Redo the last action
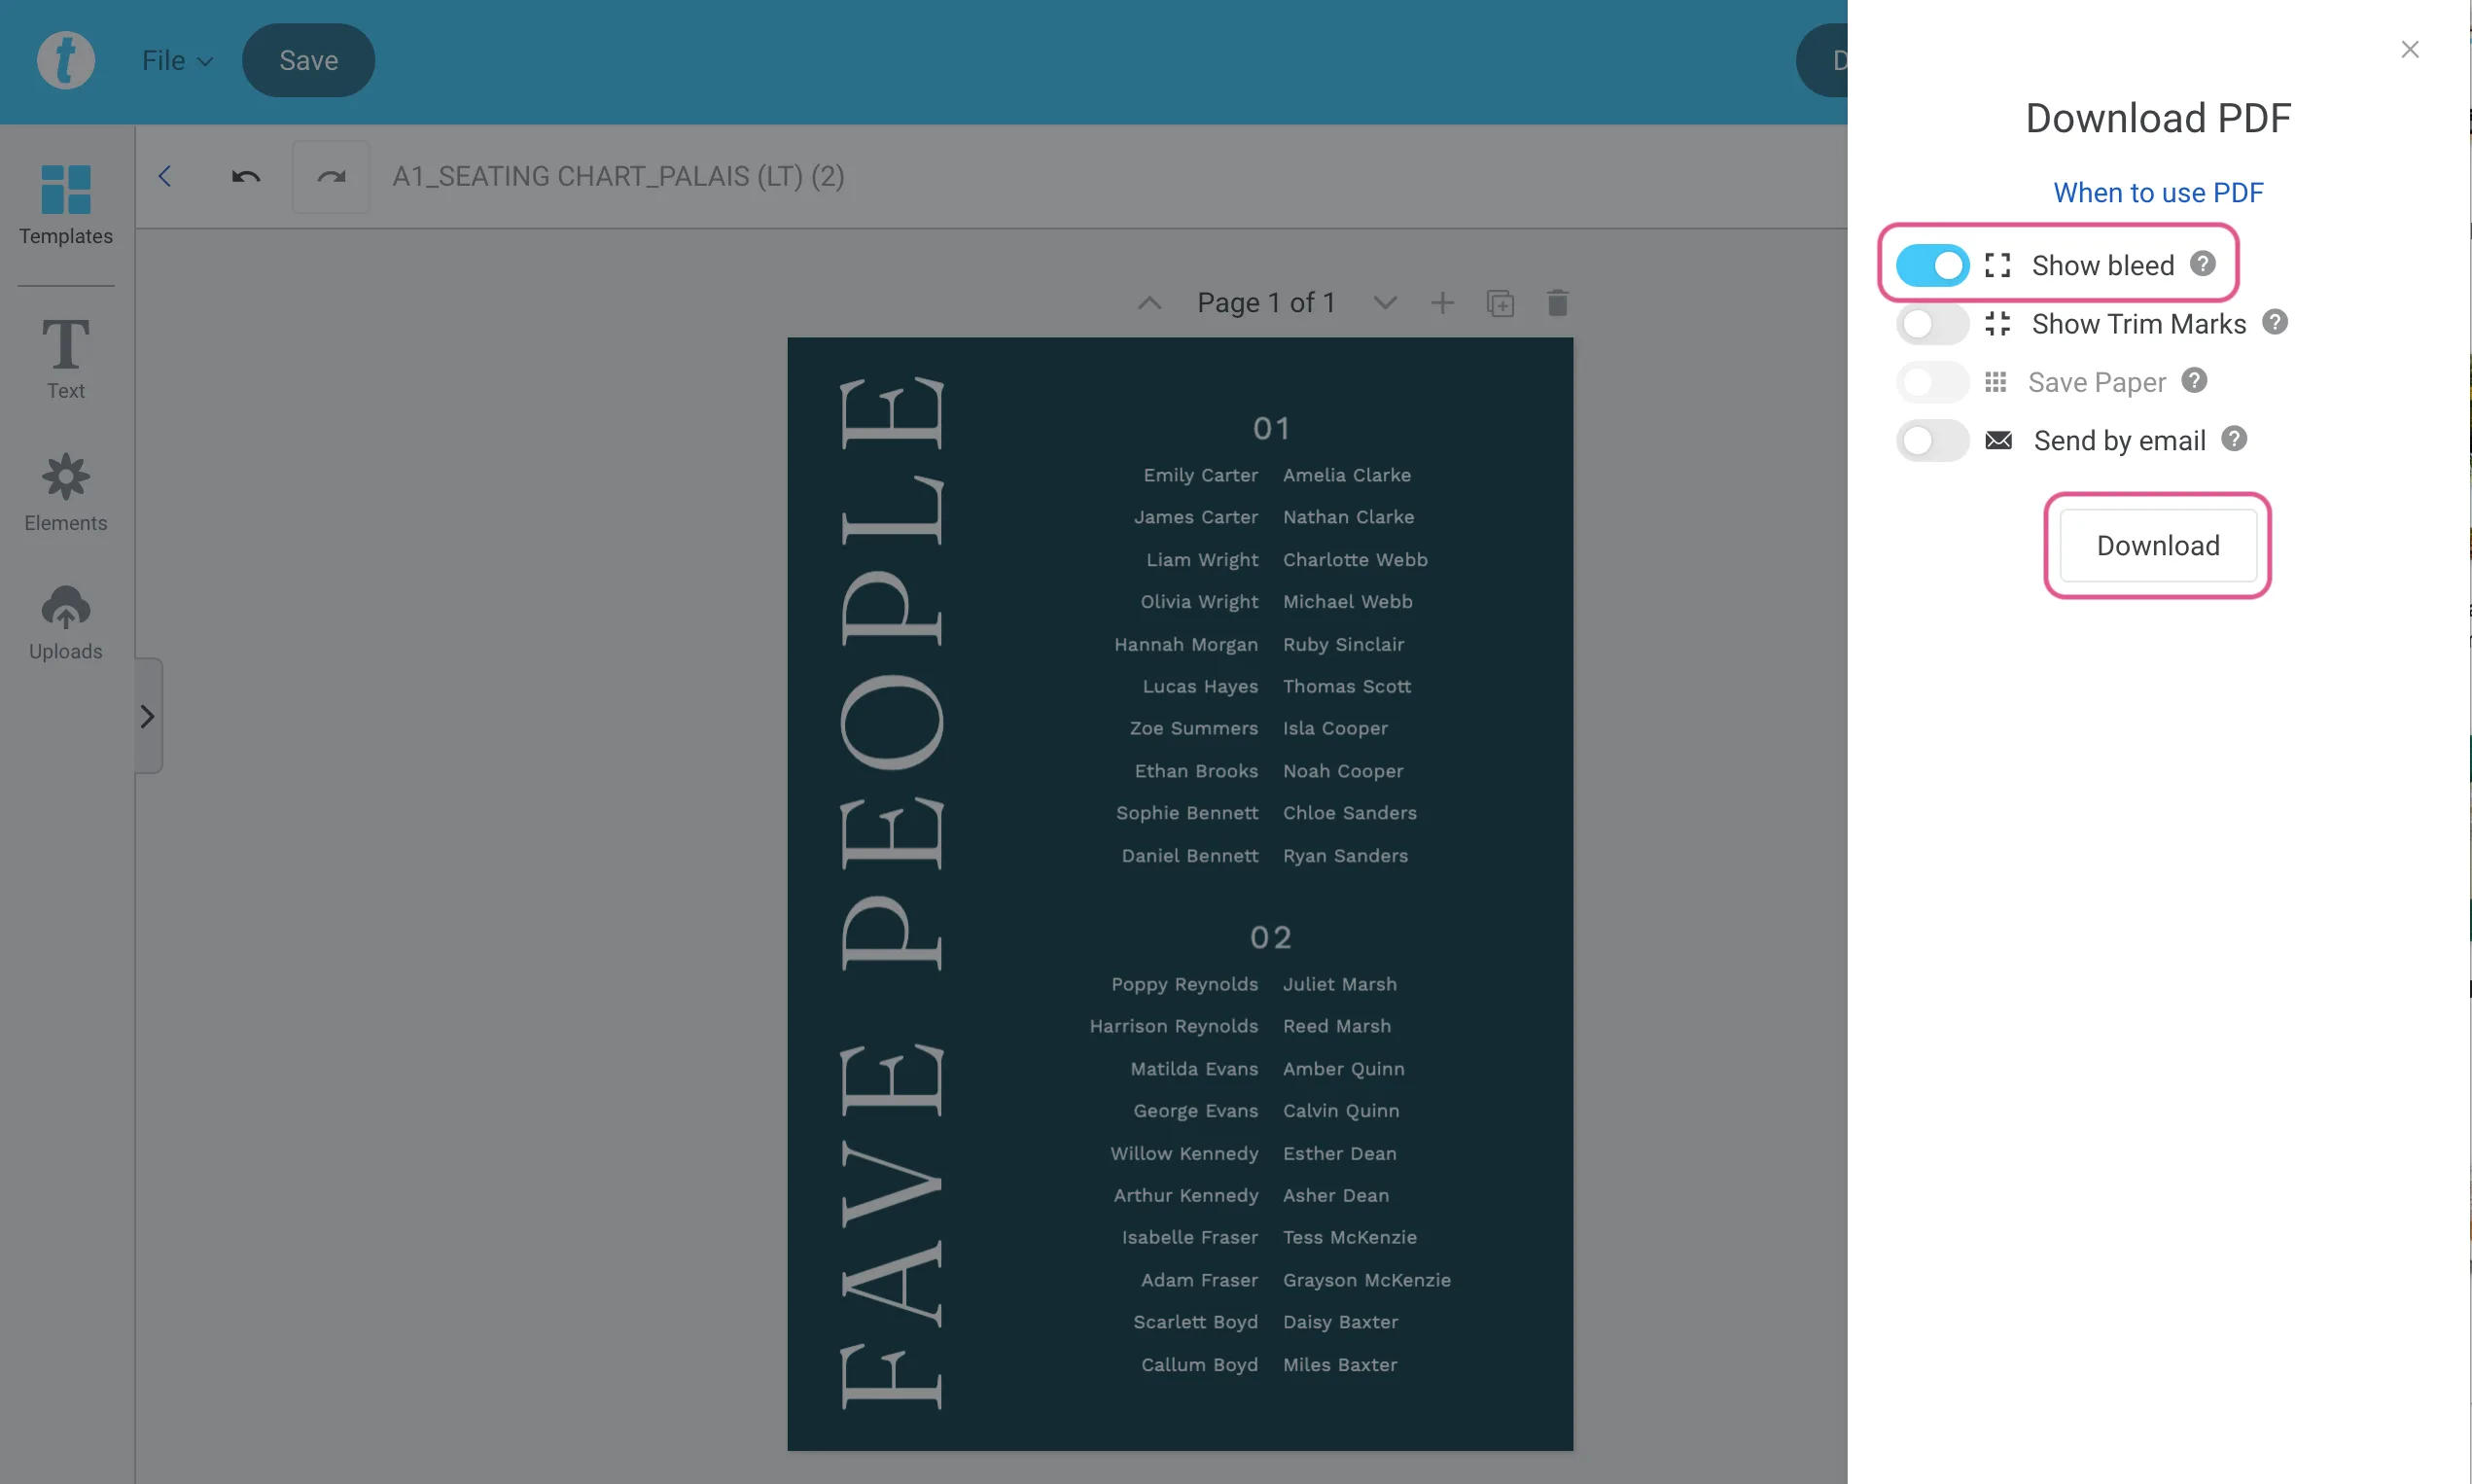The image size is (2472, 1484). tap(331, 176)
